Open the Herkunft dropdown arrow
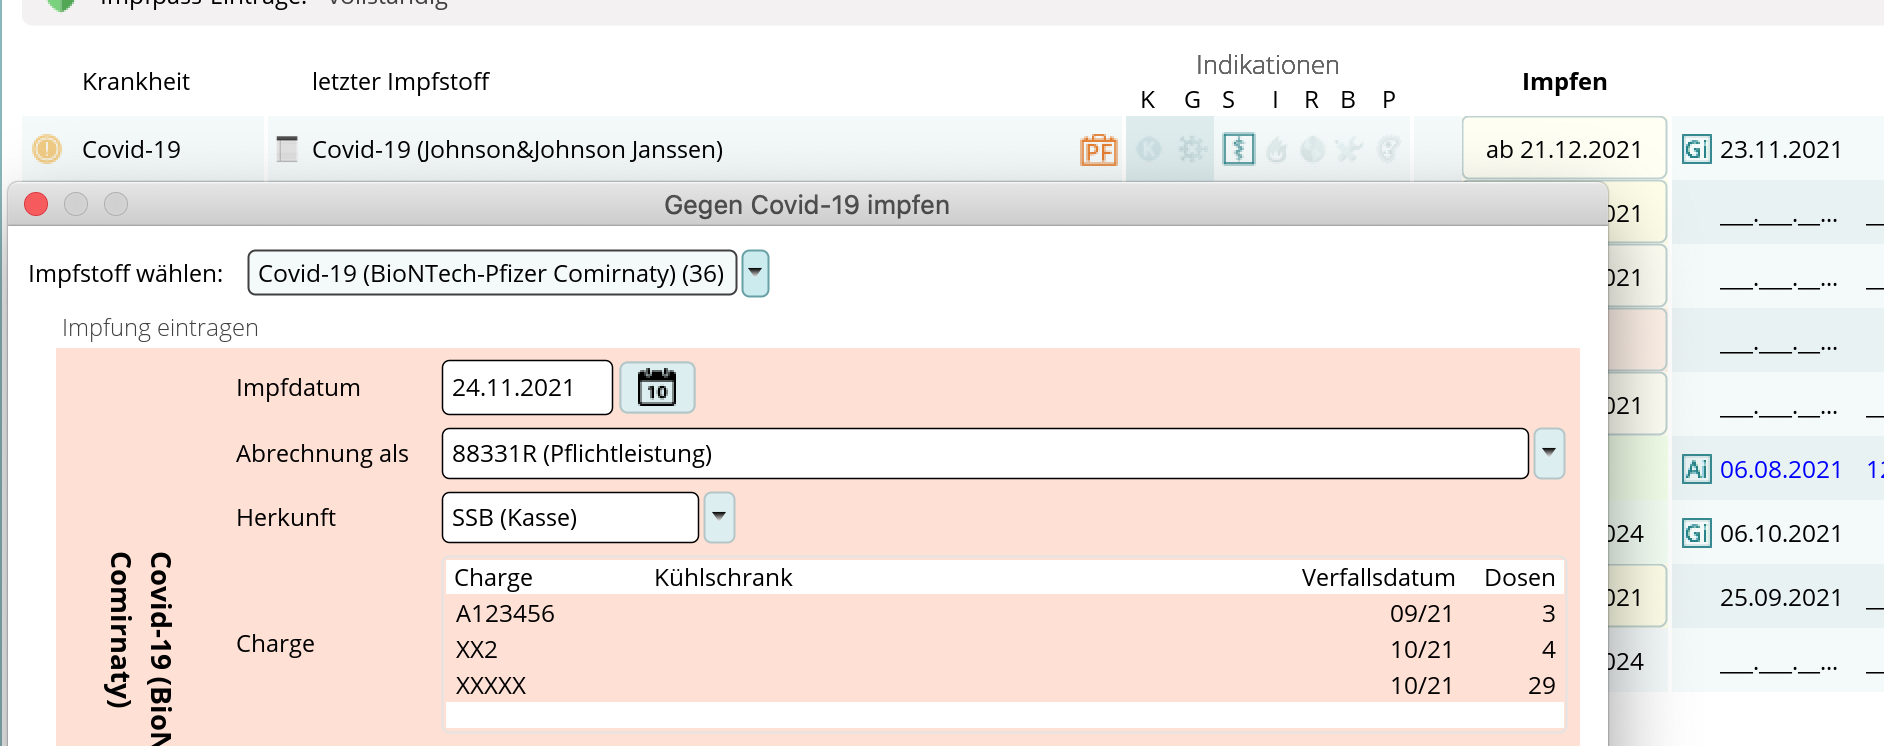Screen dimensions: 1884x746 [x=719, y=517]
